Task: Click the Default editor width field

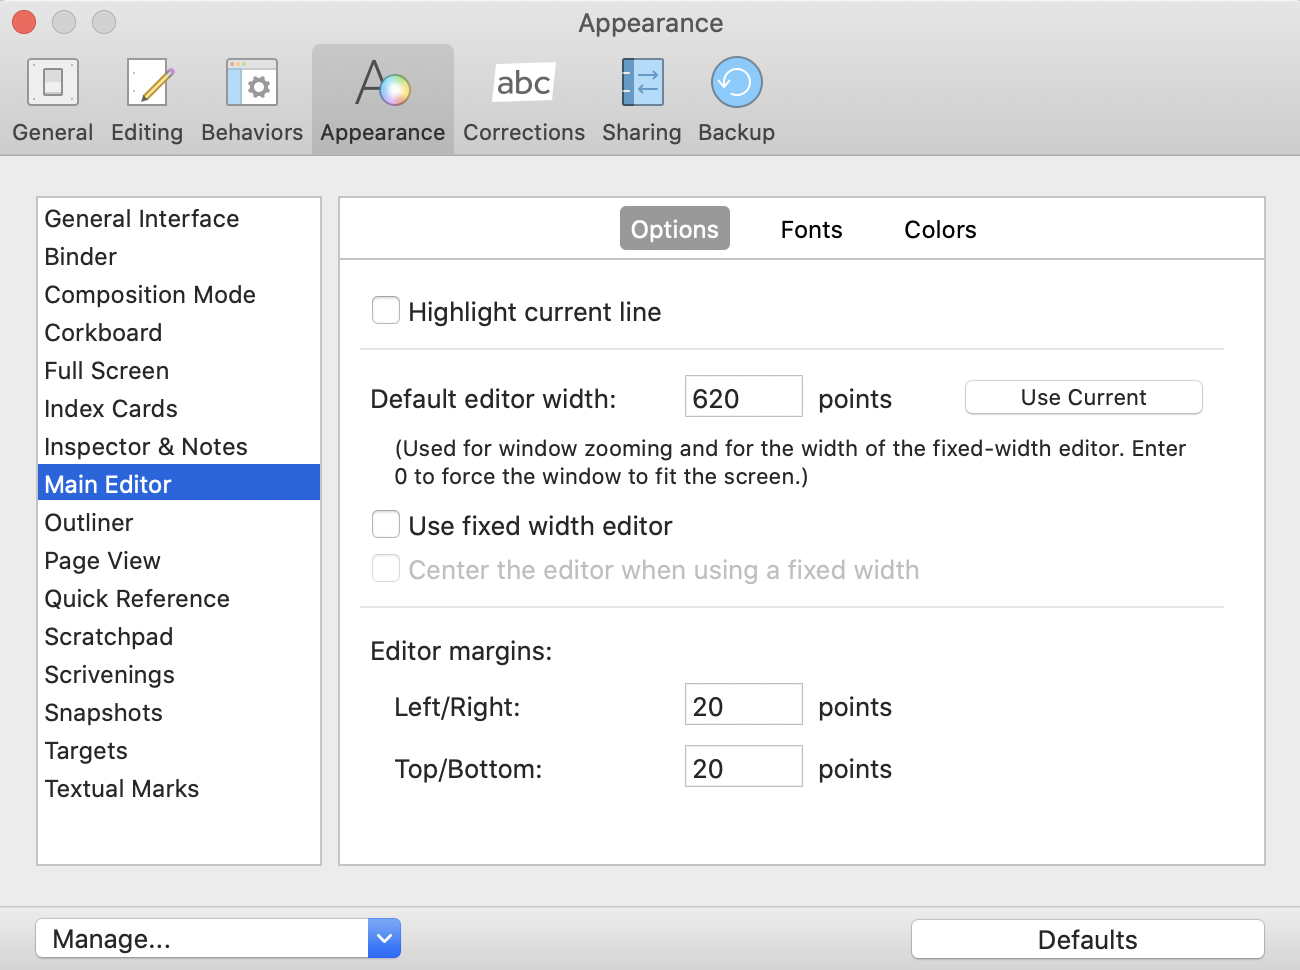Action: 744,396
